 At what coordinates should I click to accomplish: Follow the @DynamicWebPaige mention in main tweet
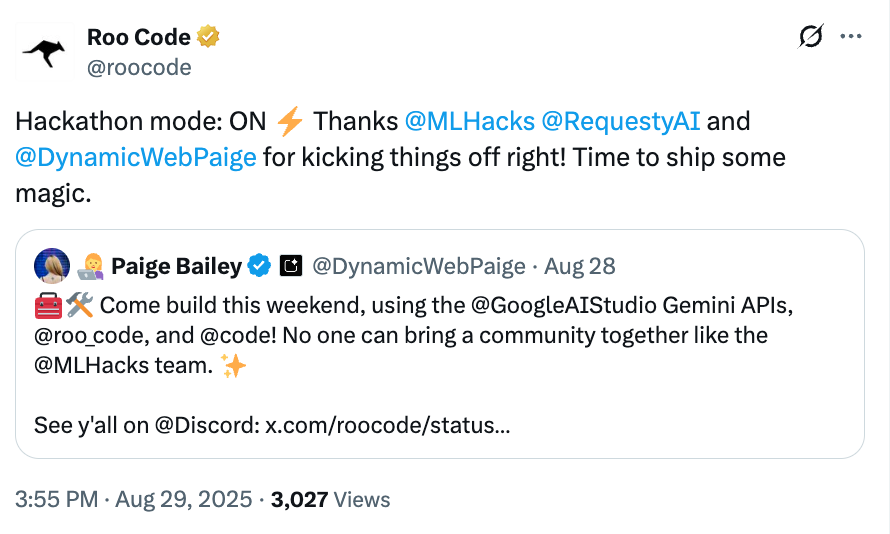pyautogui.click(x=136, y=157)
